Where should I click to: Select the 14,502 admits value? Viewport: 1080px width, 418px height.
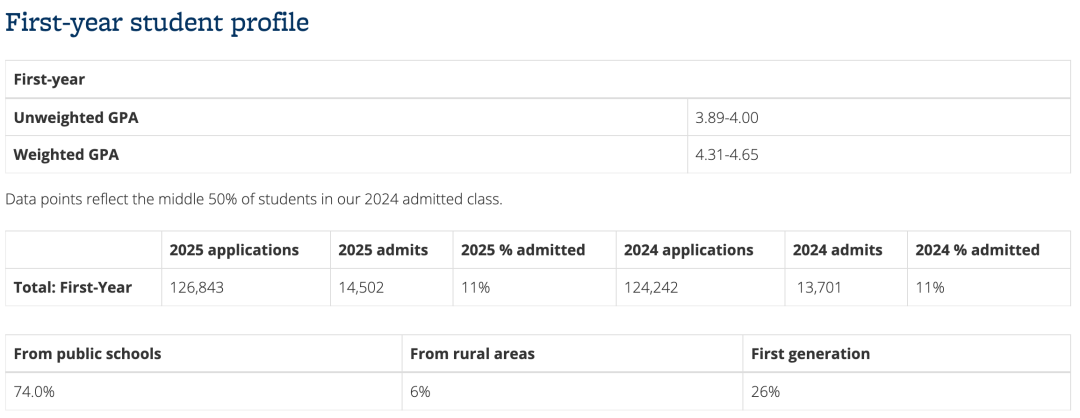click(x=361, y=287)
